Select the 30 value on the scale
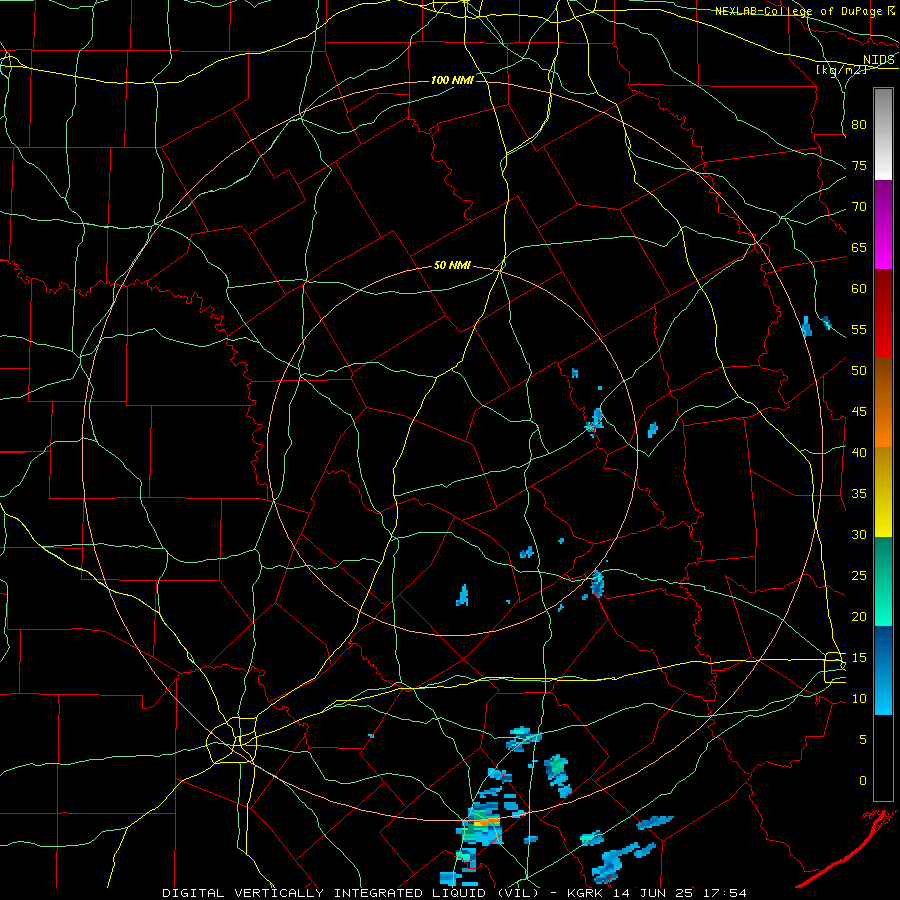Viewport: 900px width, 900px height. (x=859, y=534)
